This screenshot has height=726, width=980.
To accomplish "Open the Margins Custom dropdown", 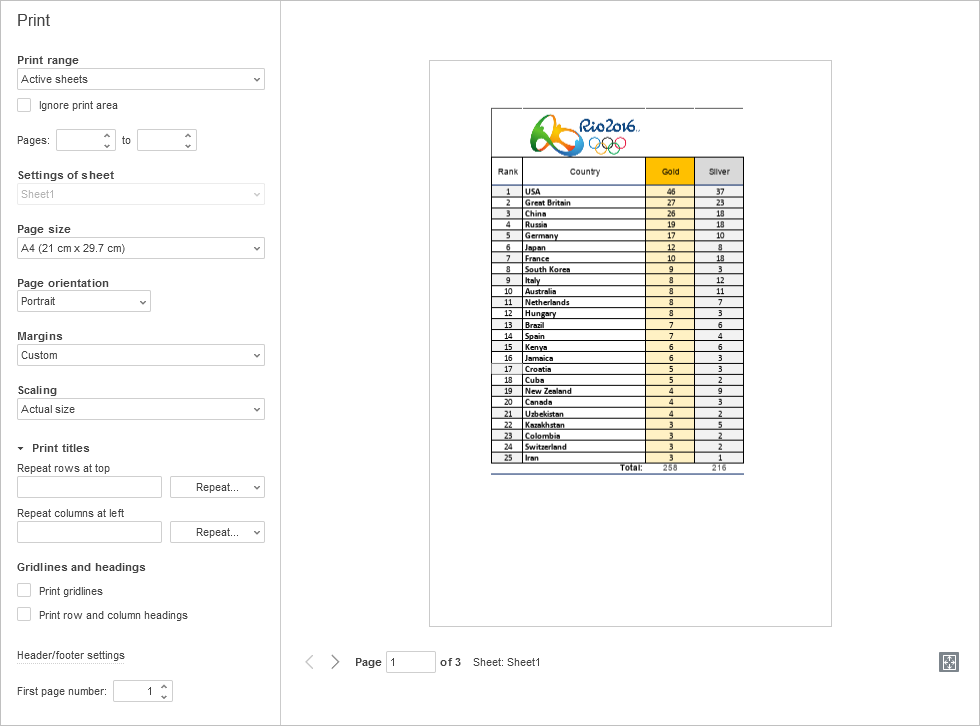I will click(x=141, y=355).
